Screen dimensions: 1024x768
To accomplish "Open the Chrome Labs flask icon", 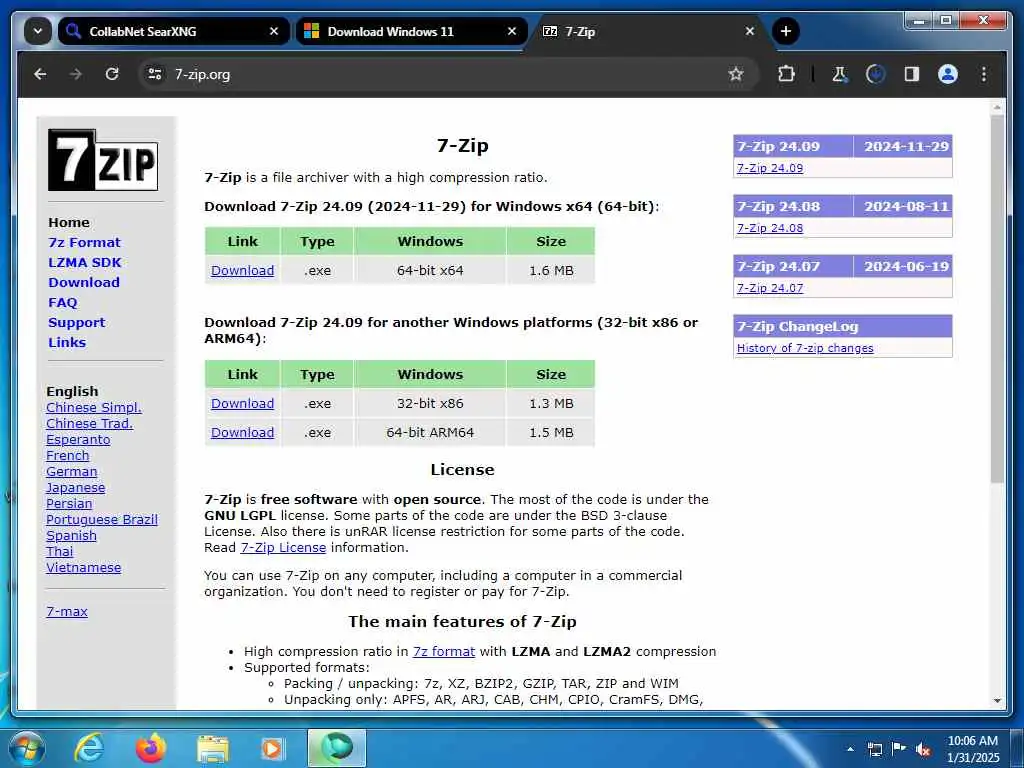I will point(839,74).
